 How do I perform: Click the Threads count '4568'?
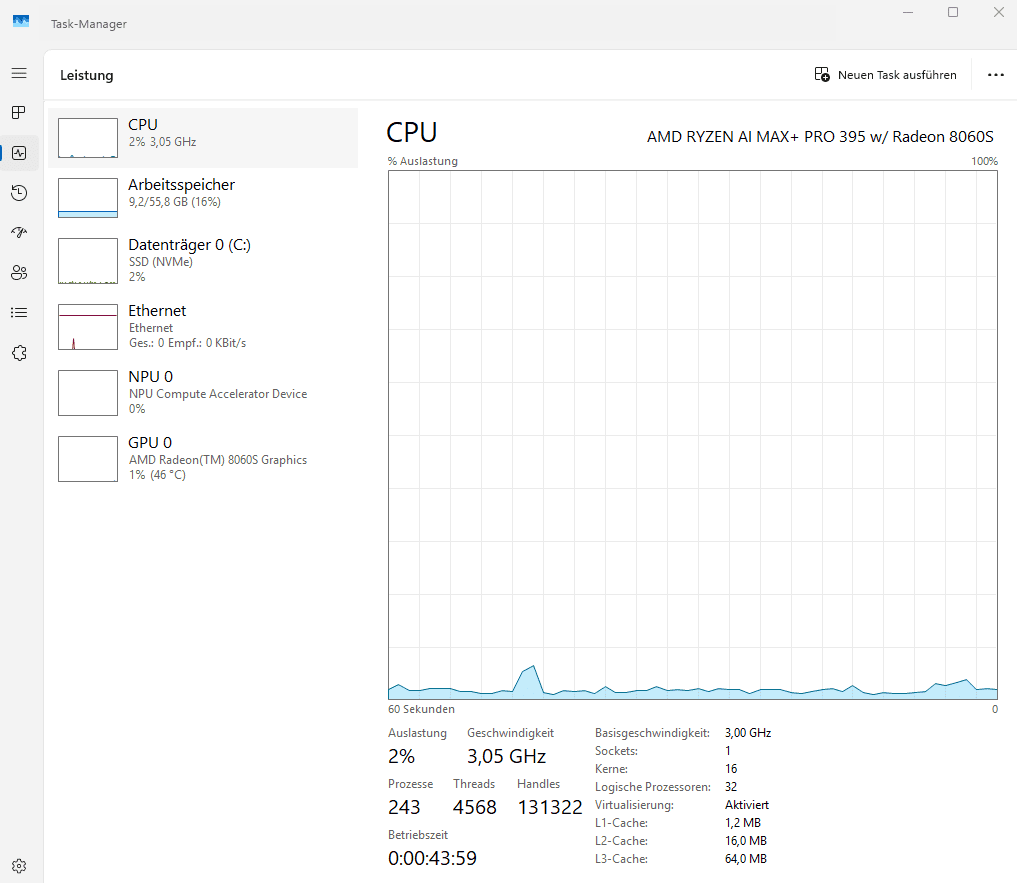point(475,807)
